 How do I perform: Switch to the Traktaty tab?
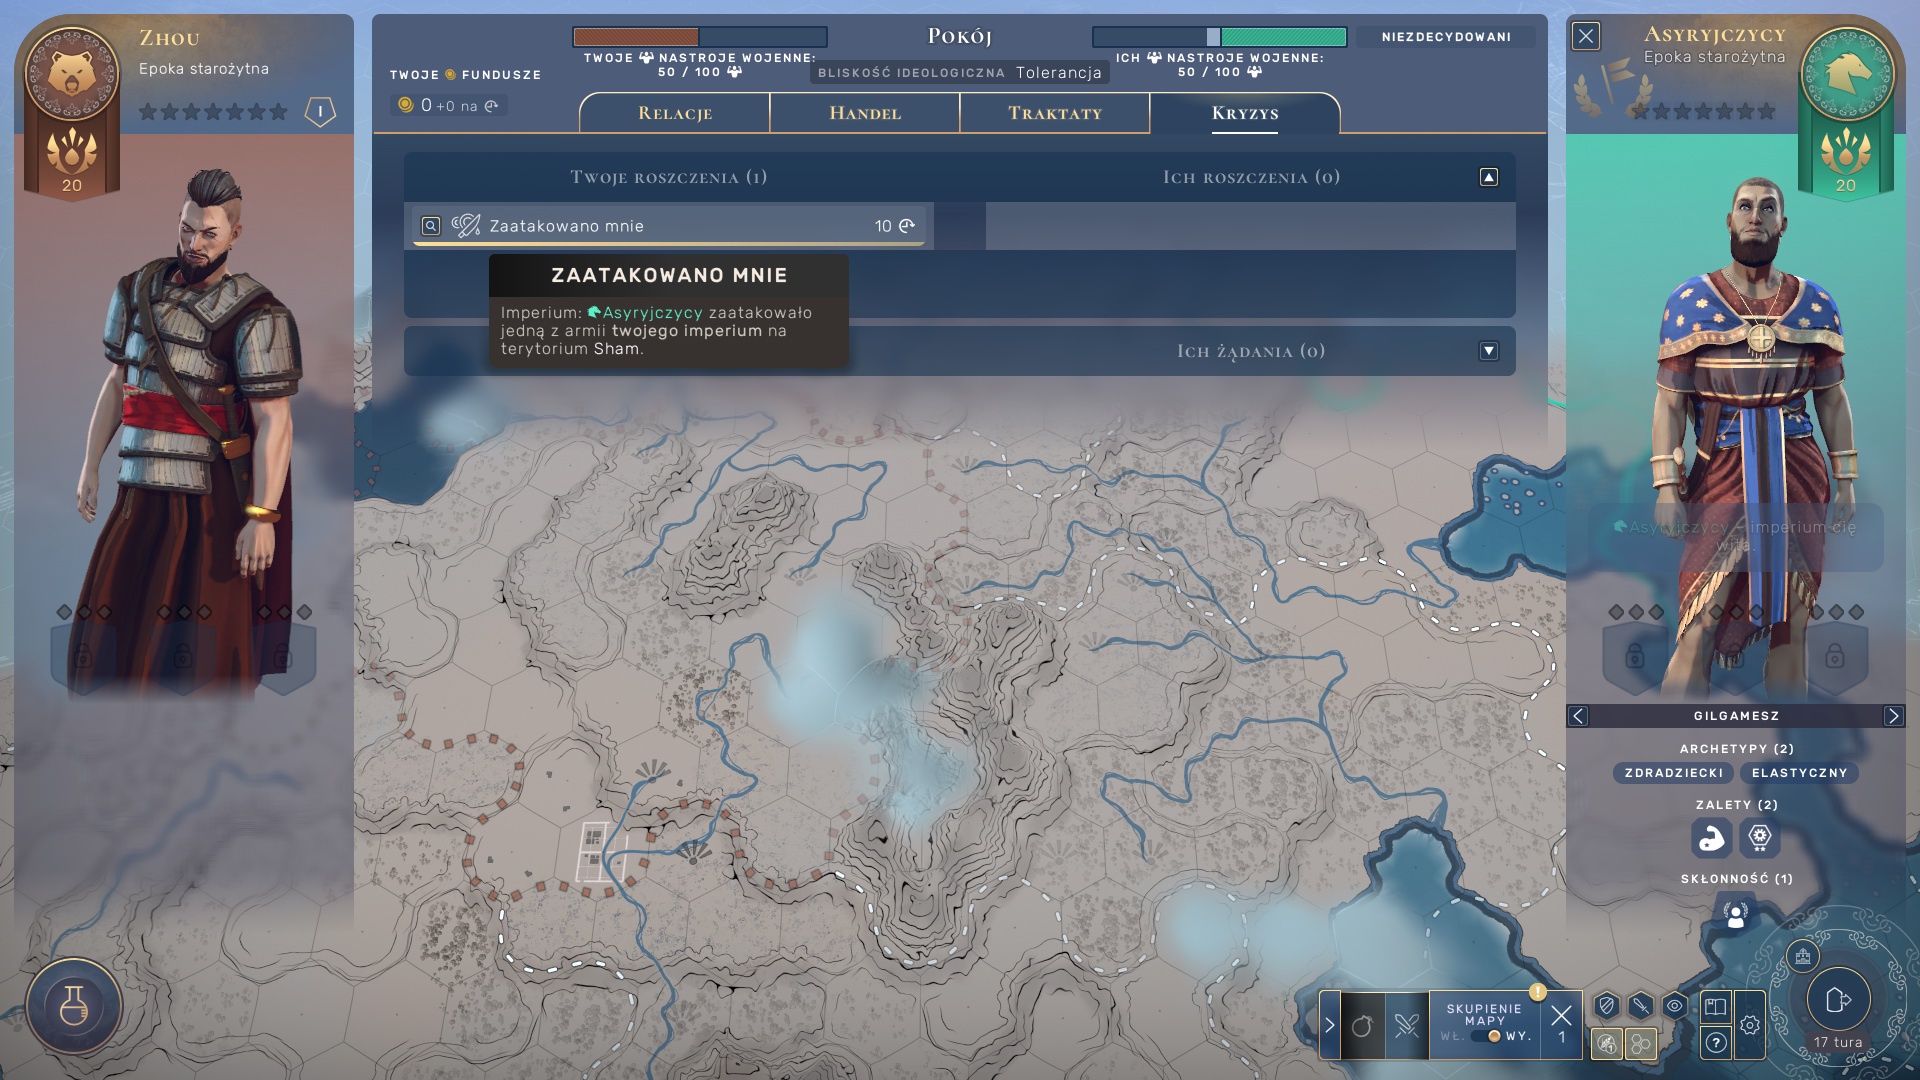[1055, 113]
